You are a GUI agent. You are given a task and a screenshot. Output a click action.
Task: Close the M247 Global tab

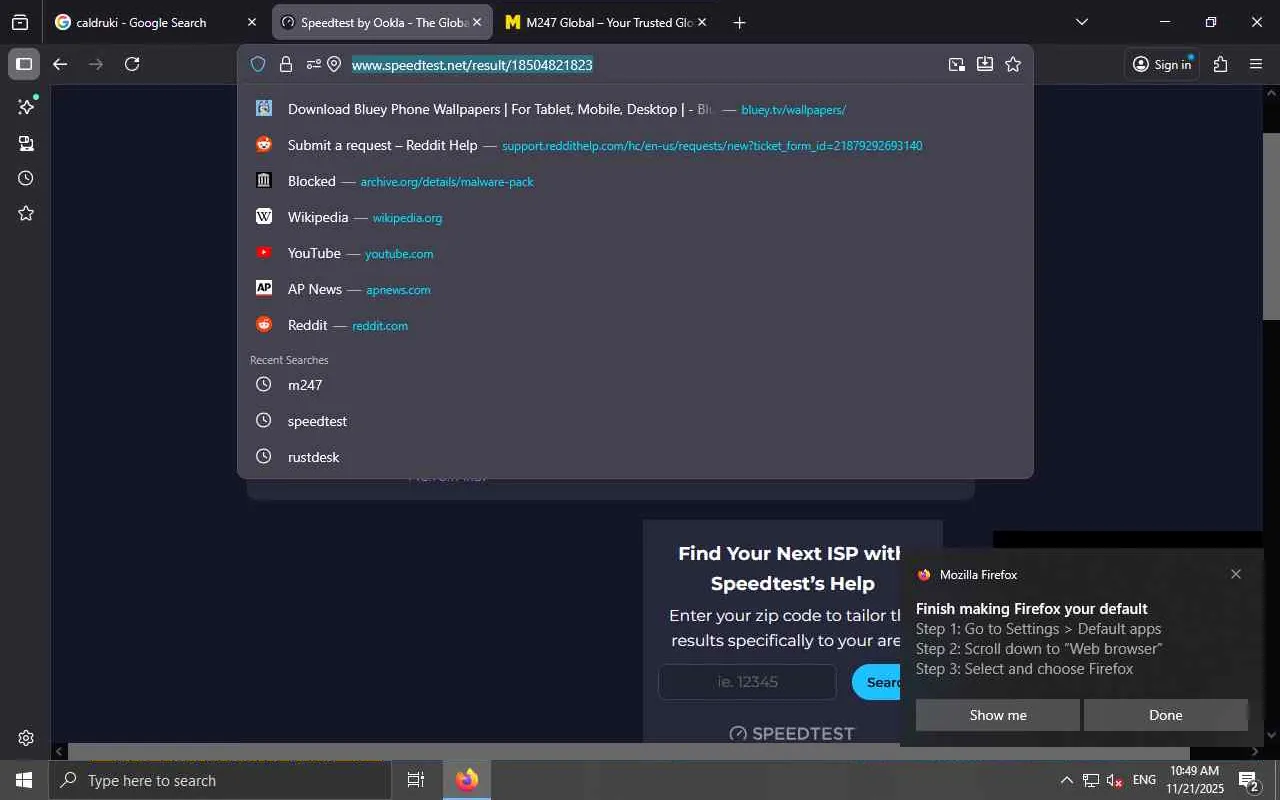pyautogui.click(x=702, y=22)
